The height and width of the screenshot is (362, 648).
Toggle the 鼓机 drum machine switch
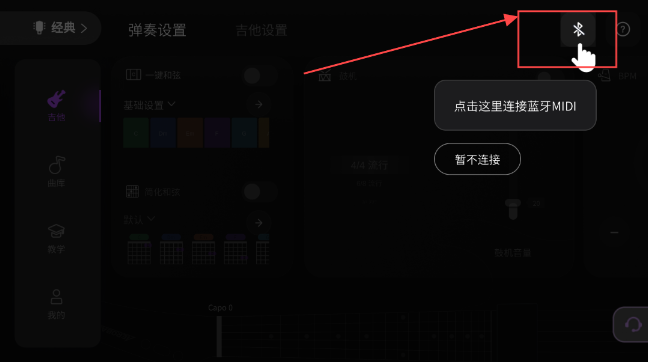coord(552,76)
